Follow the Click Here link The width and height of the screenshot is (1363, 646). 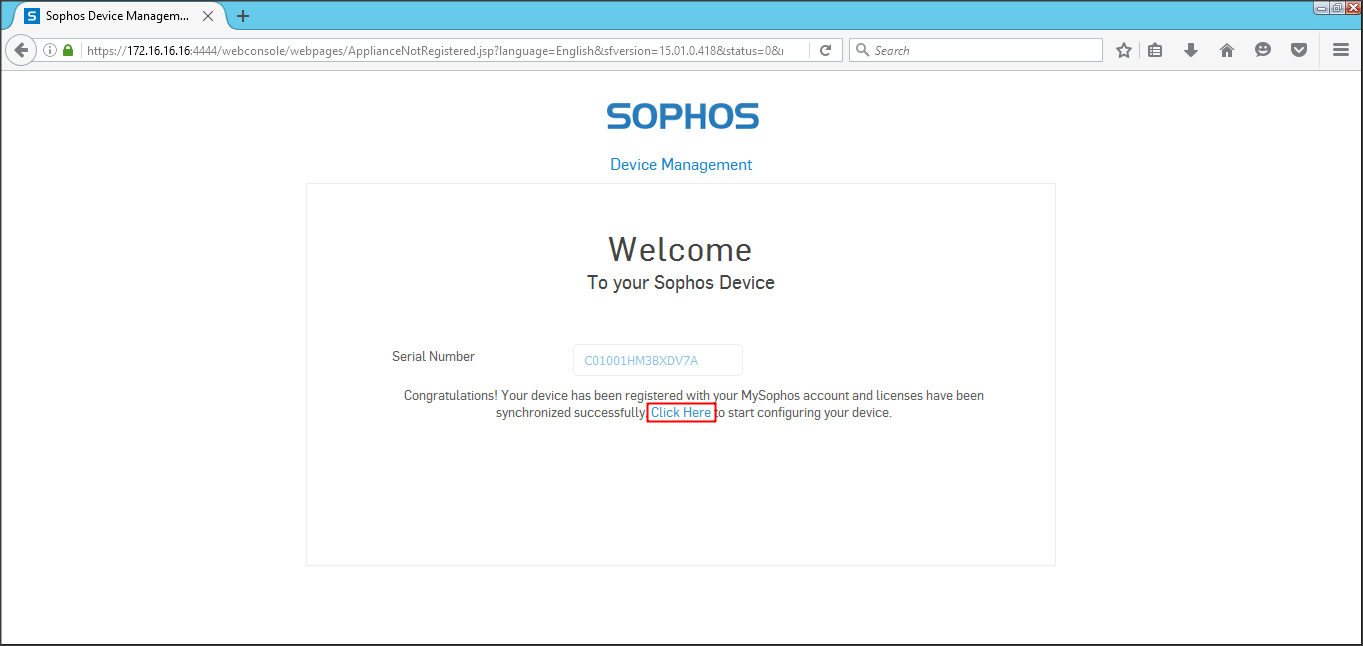tap(681, 413)
